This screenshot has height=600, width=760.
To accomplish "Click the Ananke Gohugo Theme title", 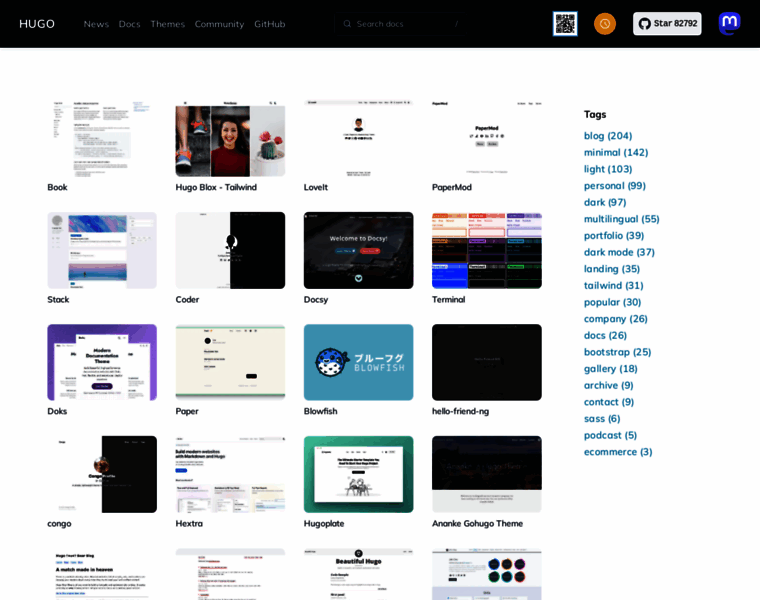I will (x=477, y=523).
